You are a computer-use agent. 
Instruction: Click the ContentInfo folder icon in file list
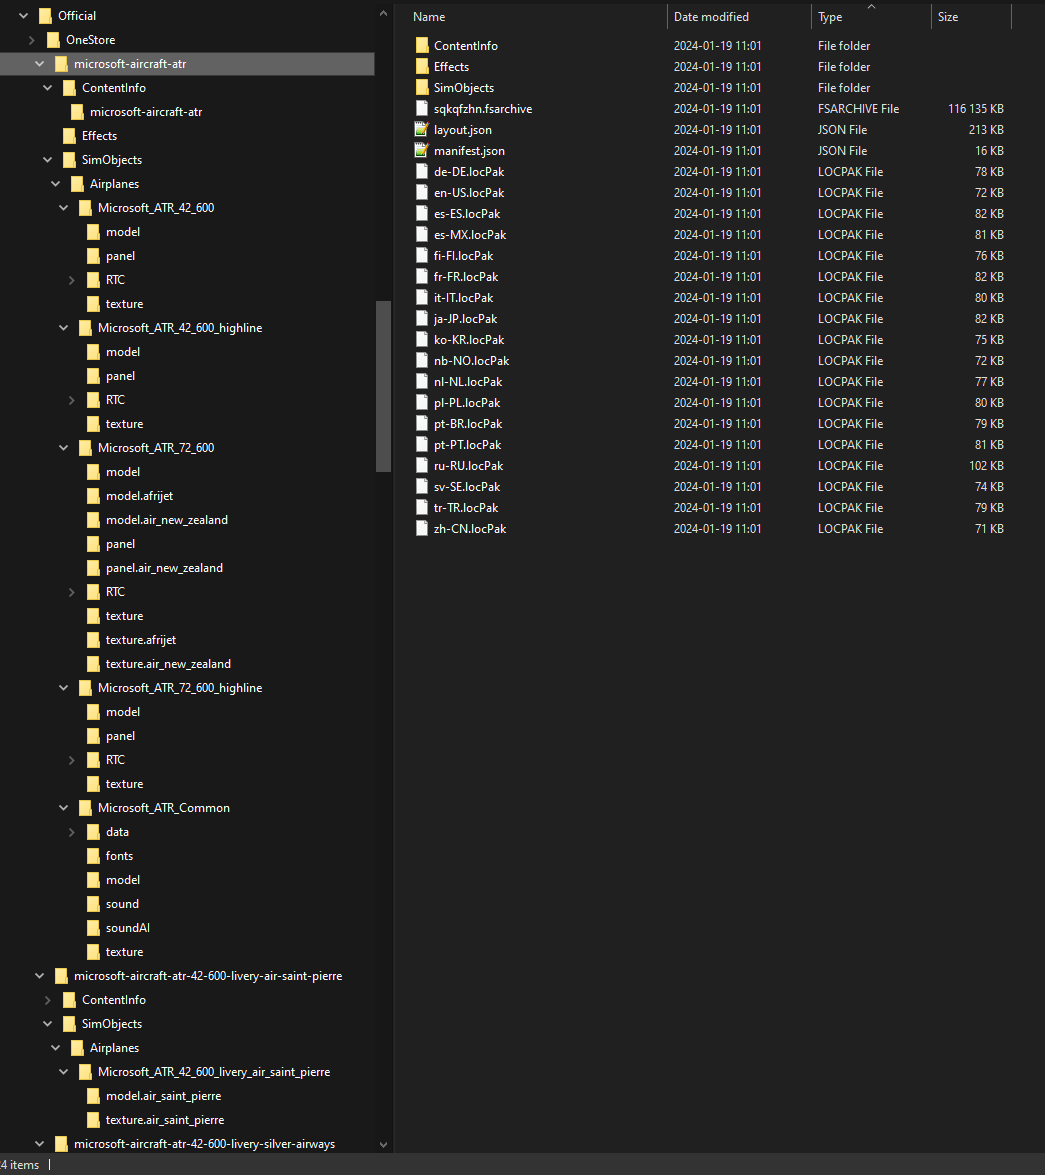point(422,46)
